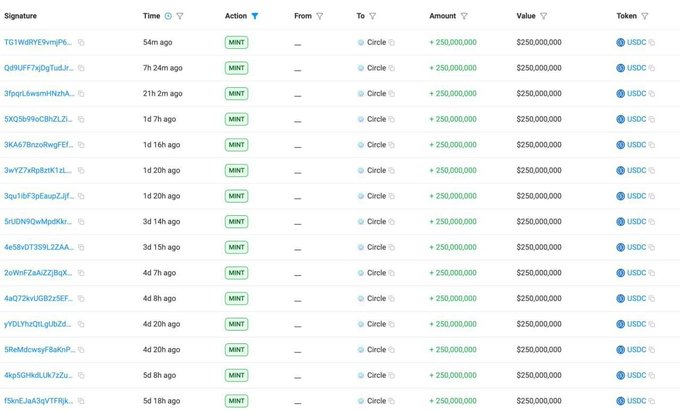Toggle the Time column clock format icon

(168, 16)
